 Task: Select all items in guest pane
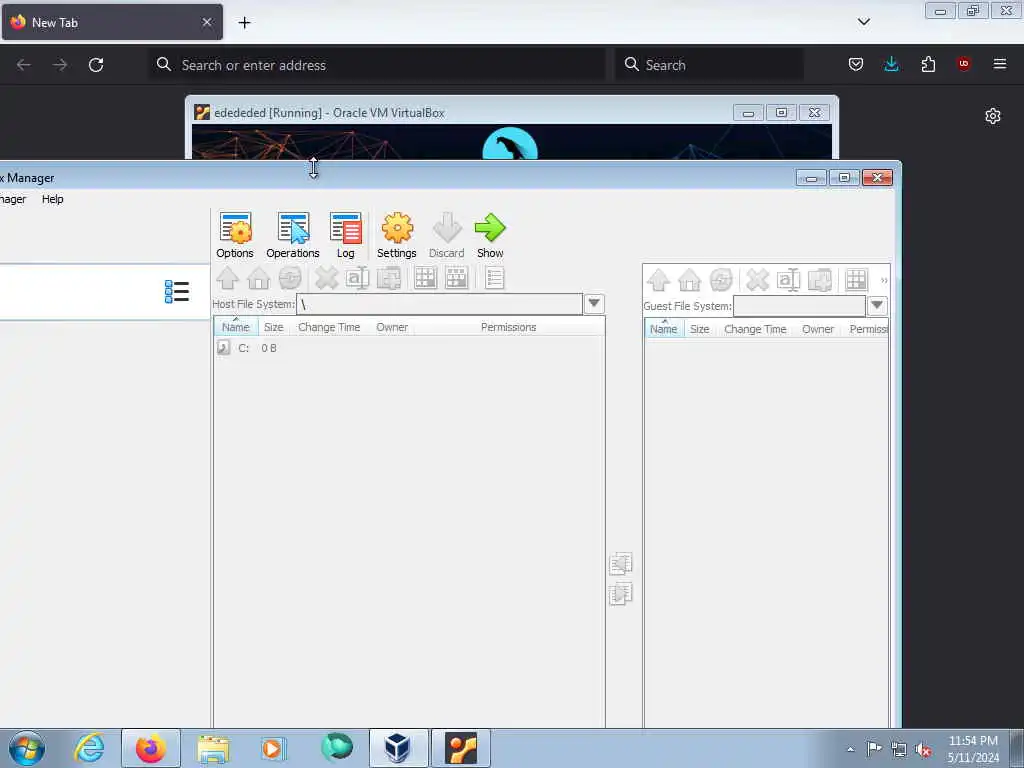tap(856, 280)
